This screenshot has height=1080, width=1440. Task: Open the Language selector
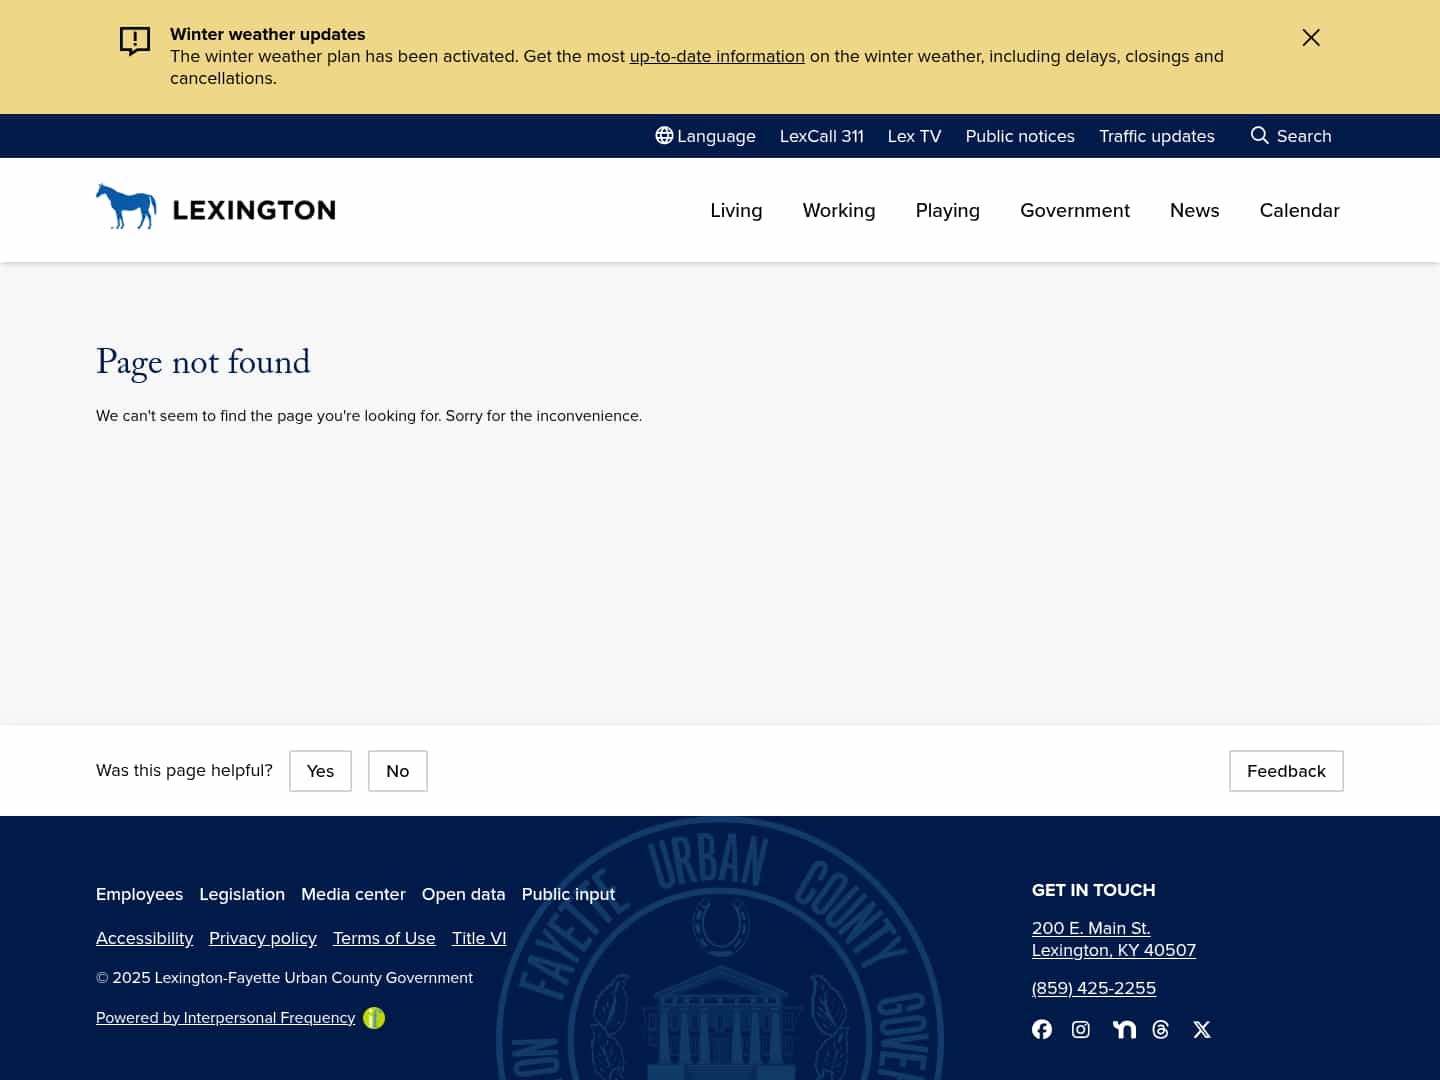click(x=705, y=136)
